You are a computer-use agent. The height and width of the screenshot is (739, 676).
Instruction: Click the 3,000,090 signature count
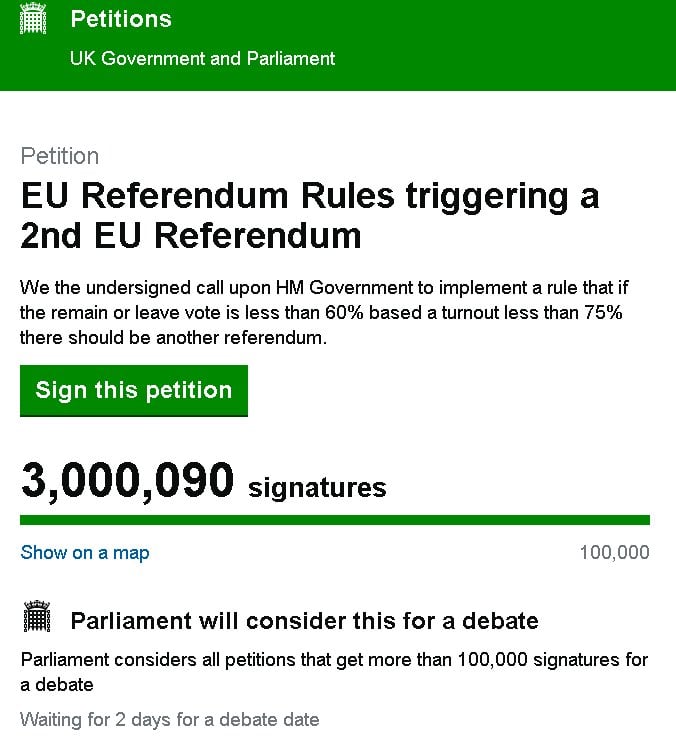[127, 482]
